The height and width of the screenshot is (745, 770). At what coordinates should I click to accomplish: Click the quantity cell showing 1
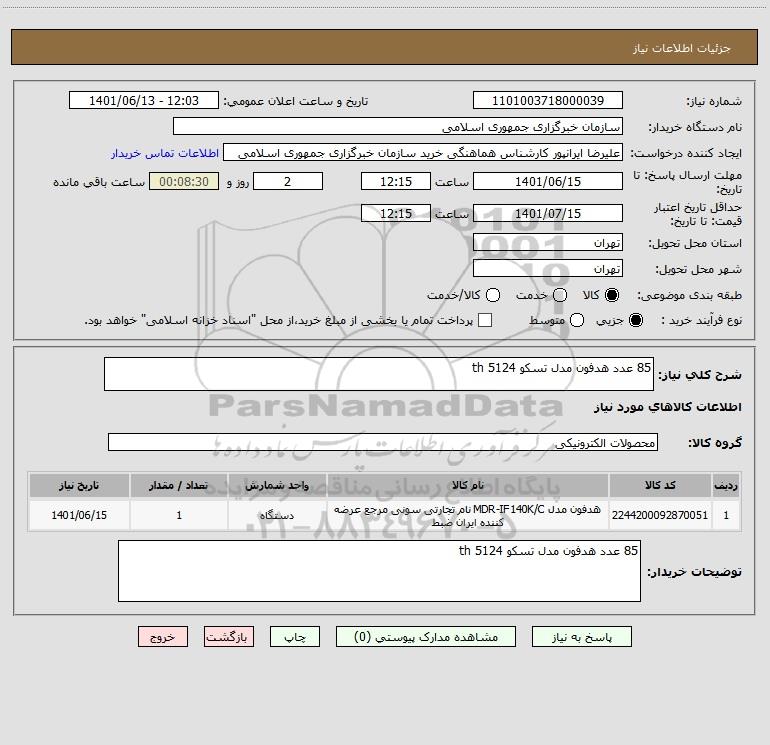click(x=179, y=515)
